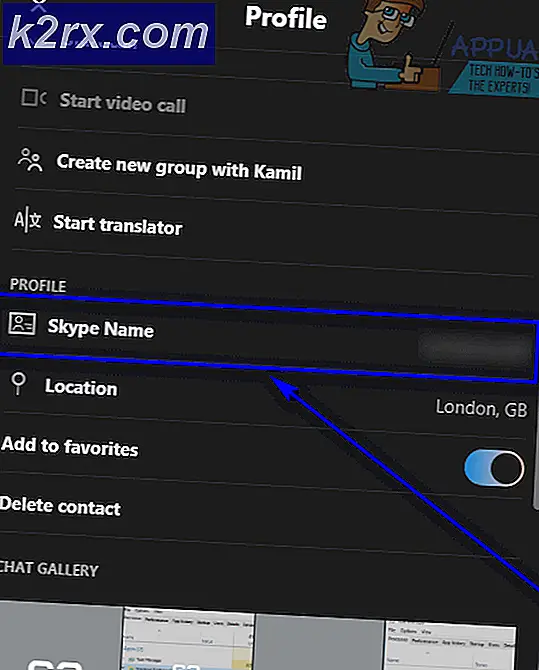
Task: Open the third chat gallery thumbnail
Action: 320,642
